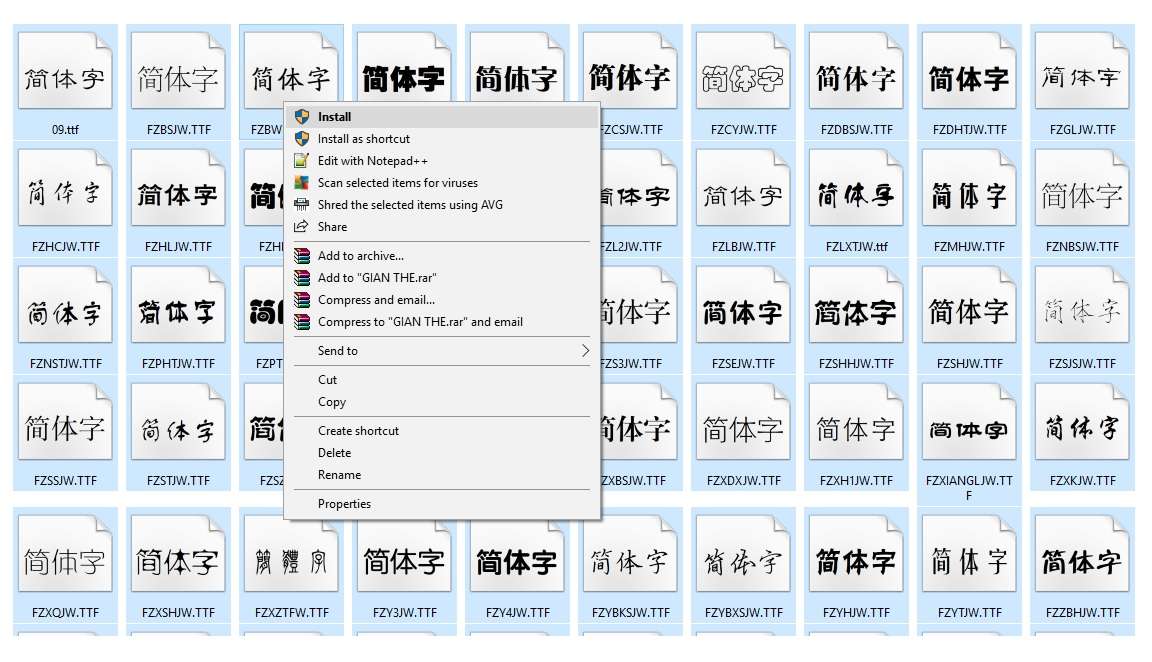Select the 09.ttf font file icon

coord(65,71)
